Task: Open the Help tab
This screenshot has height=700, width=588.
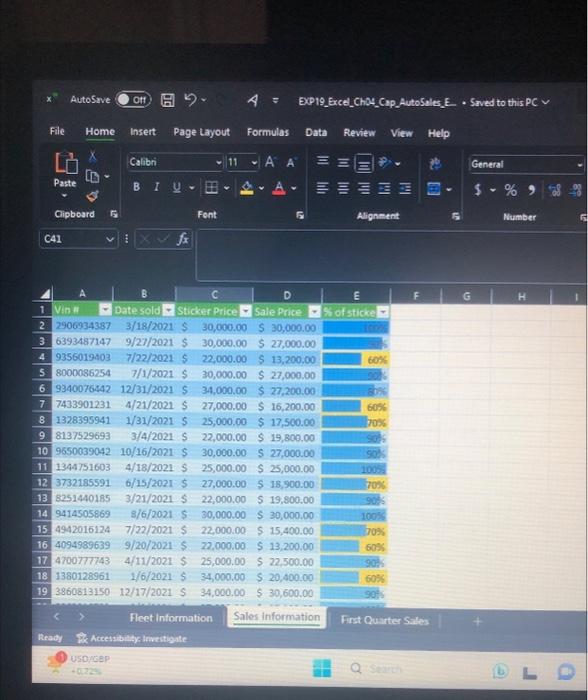Action: [438, 133]
